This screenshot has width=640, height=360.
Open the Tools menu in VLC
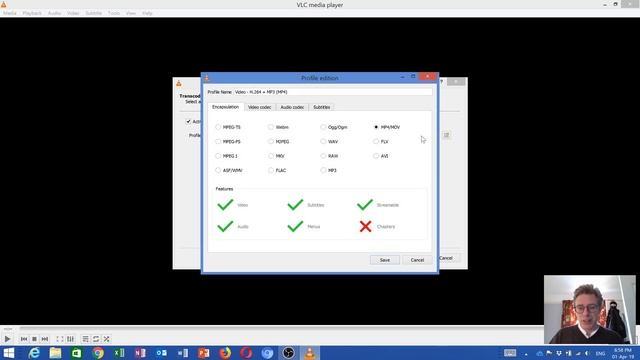pos(114,13)
